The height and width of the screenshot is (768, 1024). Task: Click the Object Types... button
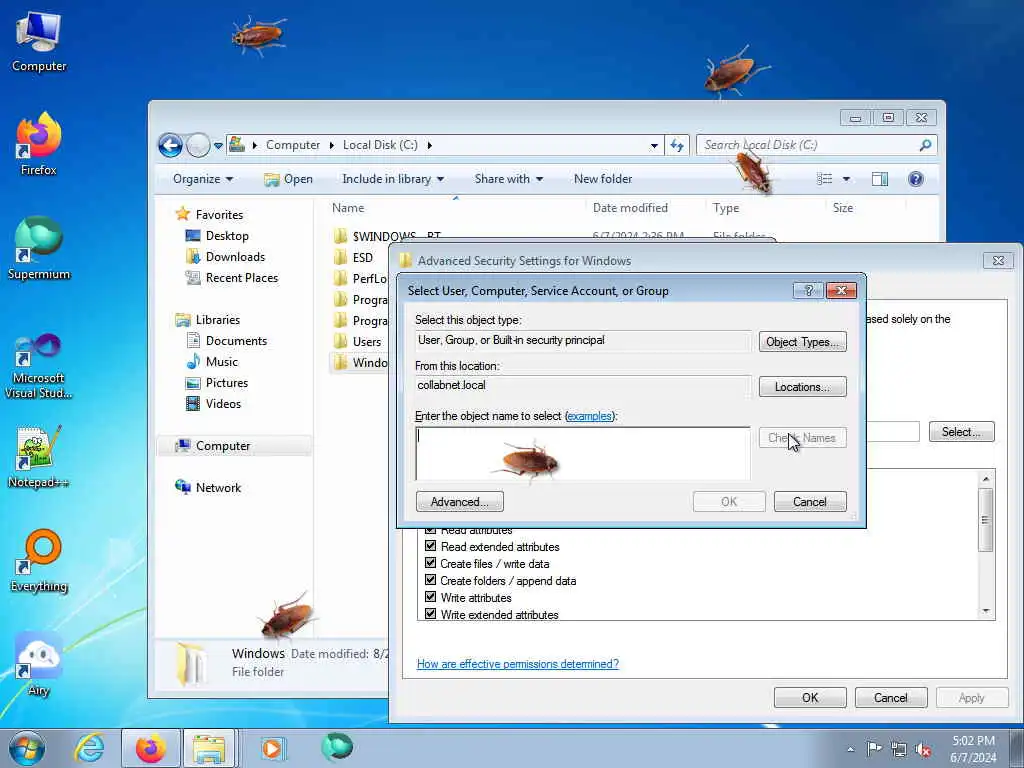(802, 342)
